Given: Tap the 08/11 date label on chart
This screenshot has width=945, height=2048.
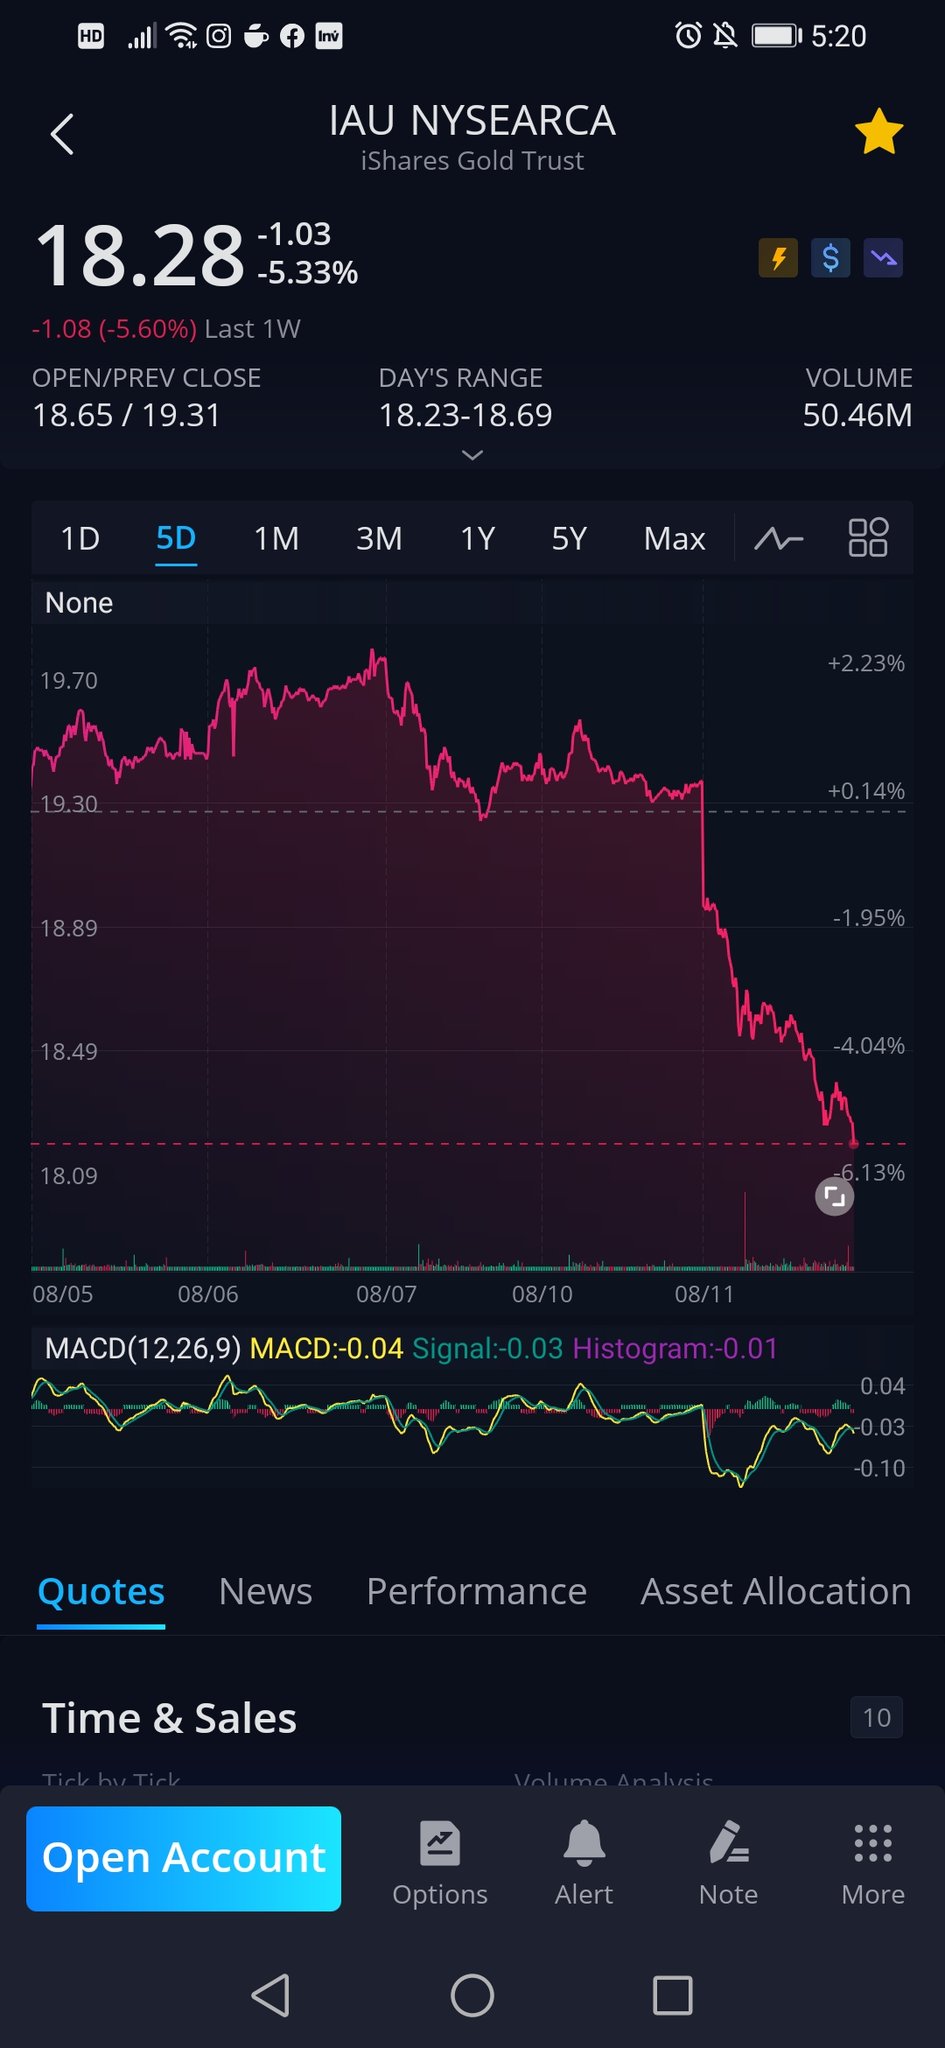Looking at the screenshot, I should pyautogui.click(x=704, y=1294).
